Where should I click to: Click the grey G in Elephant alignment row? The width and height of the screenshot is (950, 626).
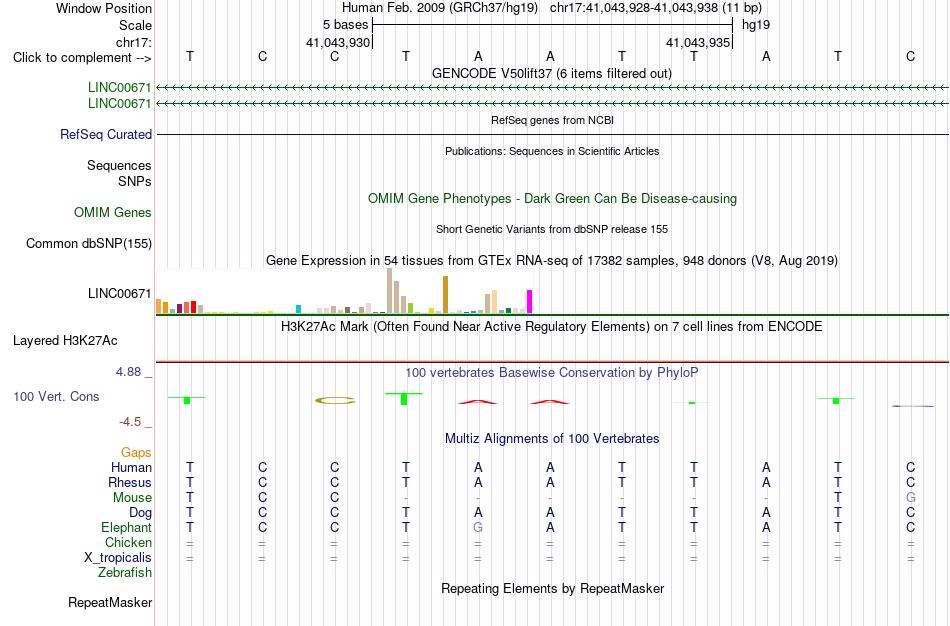478,527
